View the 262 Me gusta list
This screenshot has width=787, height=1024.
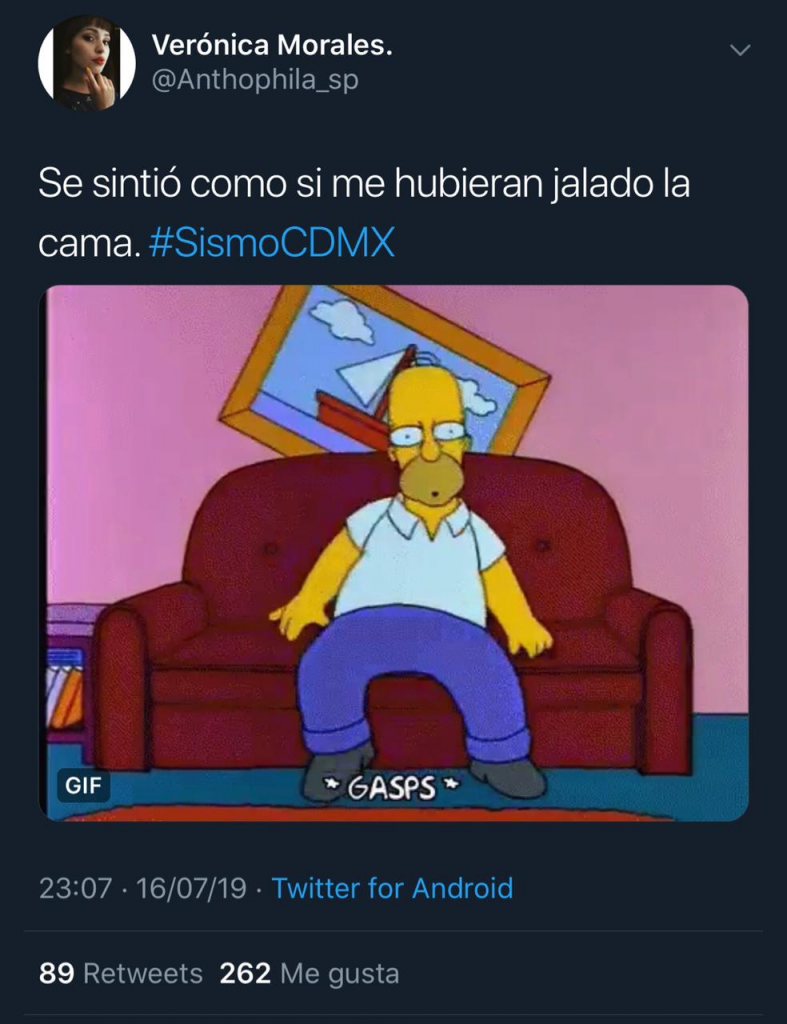pos(309,973)
